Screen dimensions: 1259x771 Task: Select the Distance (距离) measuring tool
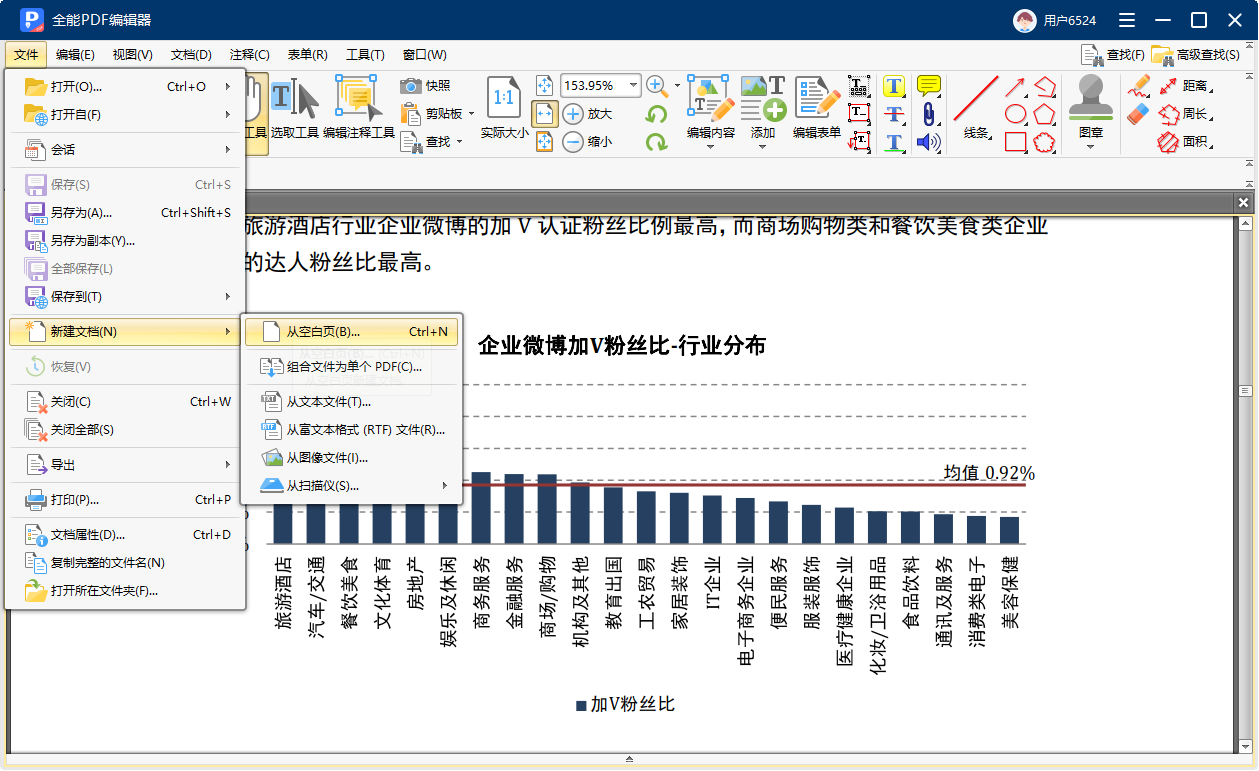(x=1184, y=86)
